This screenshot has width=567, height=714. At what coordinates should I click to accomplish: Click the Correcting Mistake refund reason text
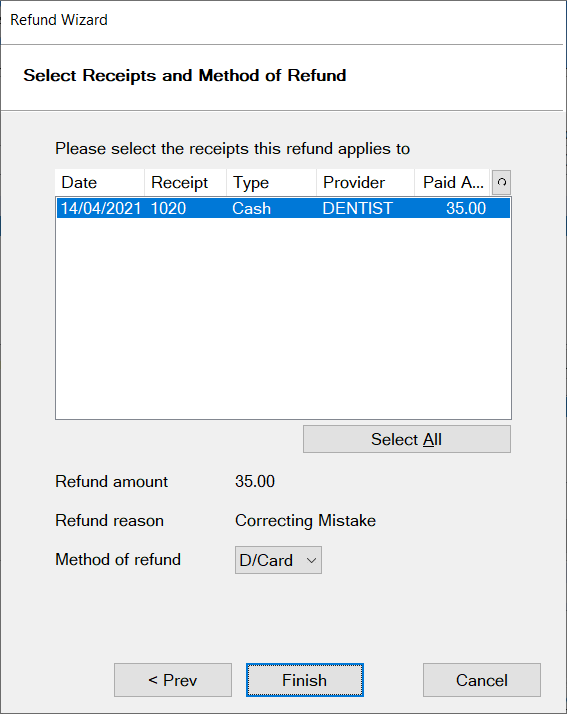coord(305,520)
